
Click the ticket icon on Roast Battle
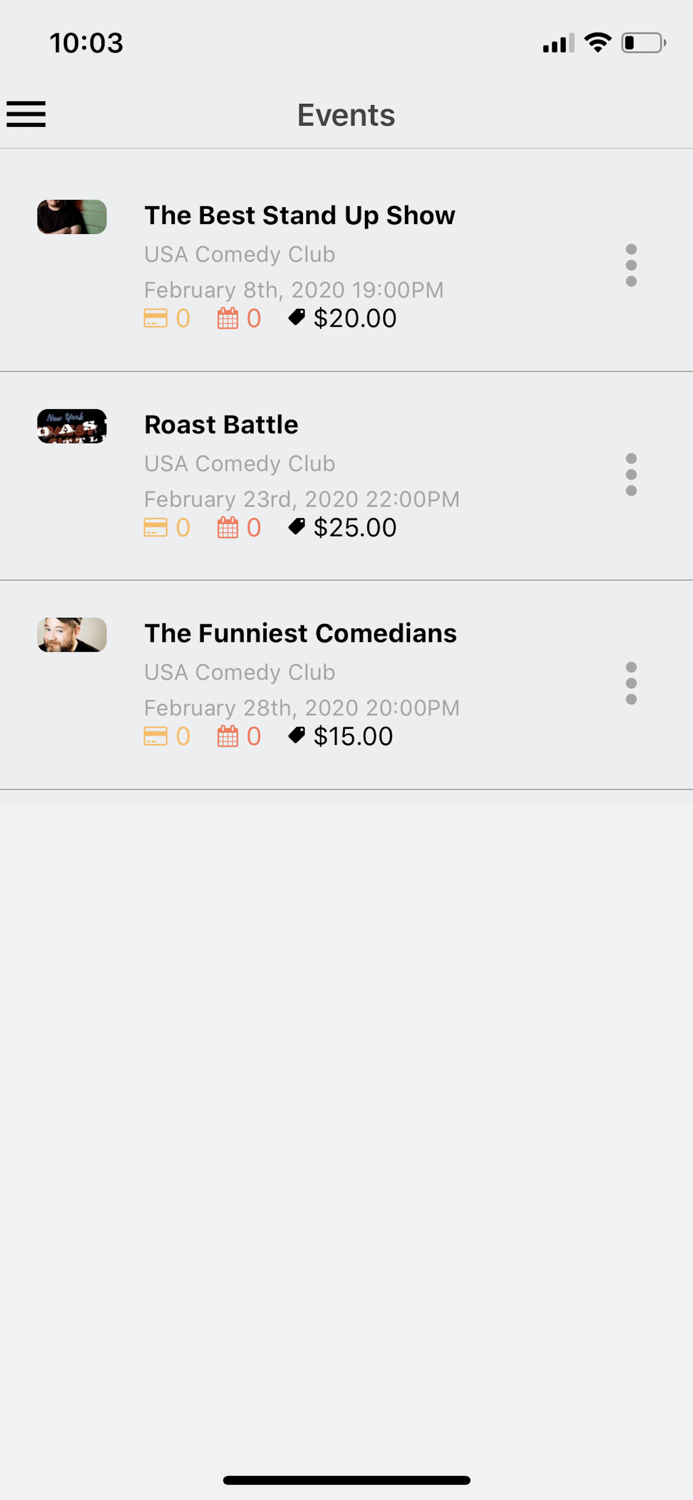click(x=157, y=527)
